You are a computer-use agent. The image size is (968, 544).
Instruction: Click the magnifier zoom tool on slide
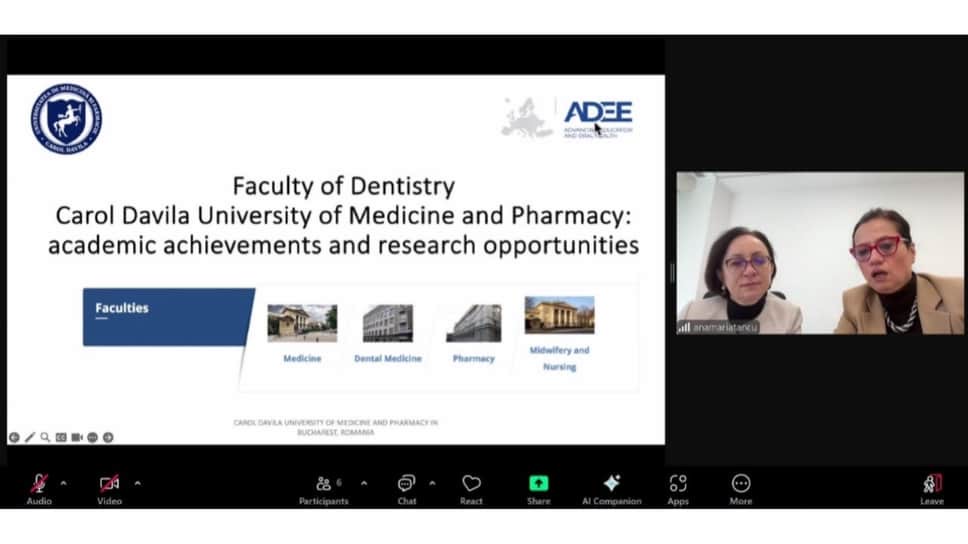[x=45, y=437]
